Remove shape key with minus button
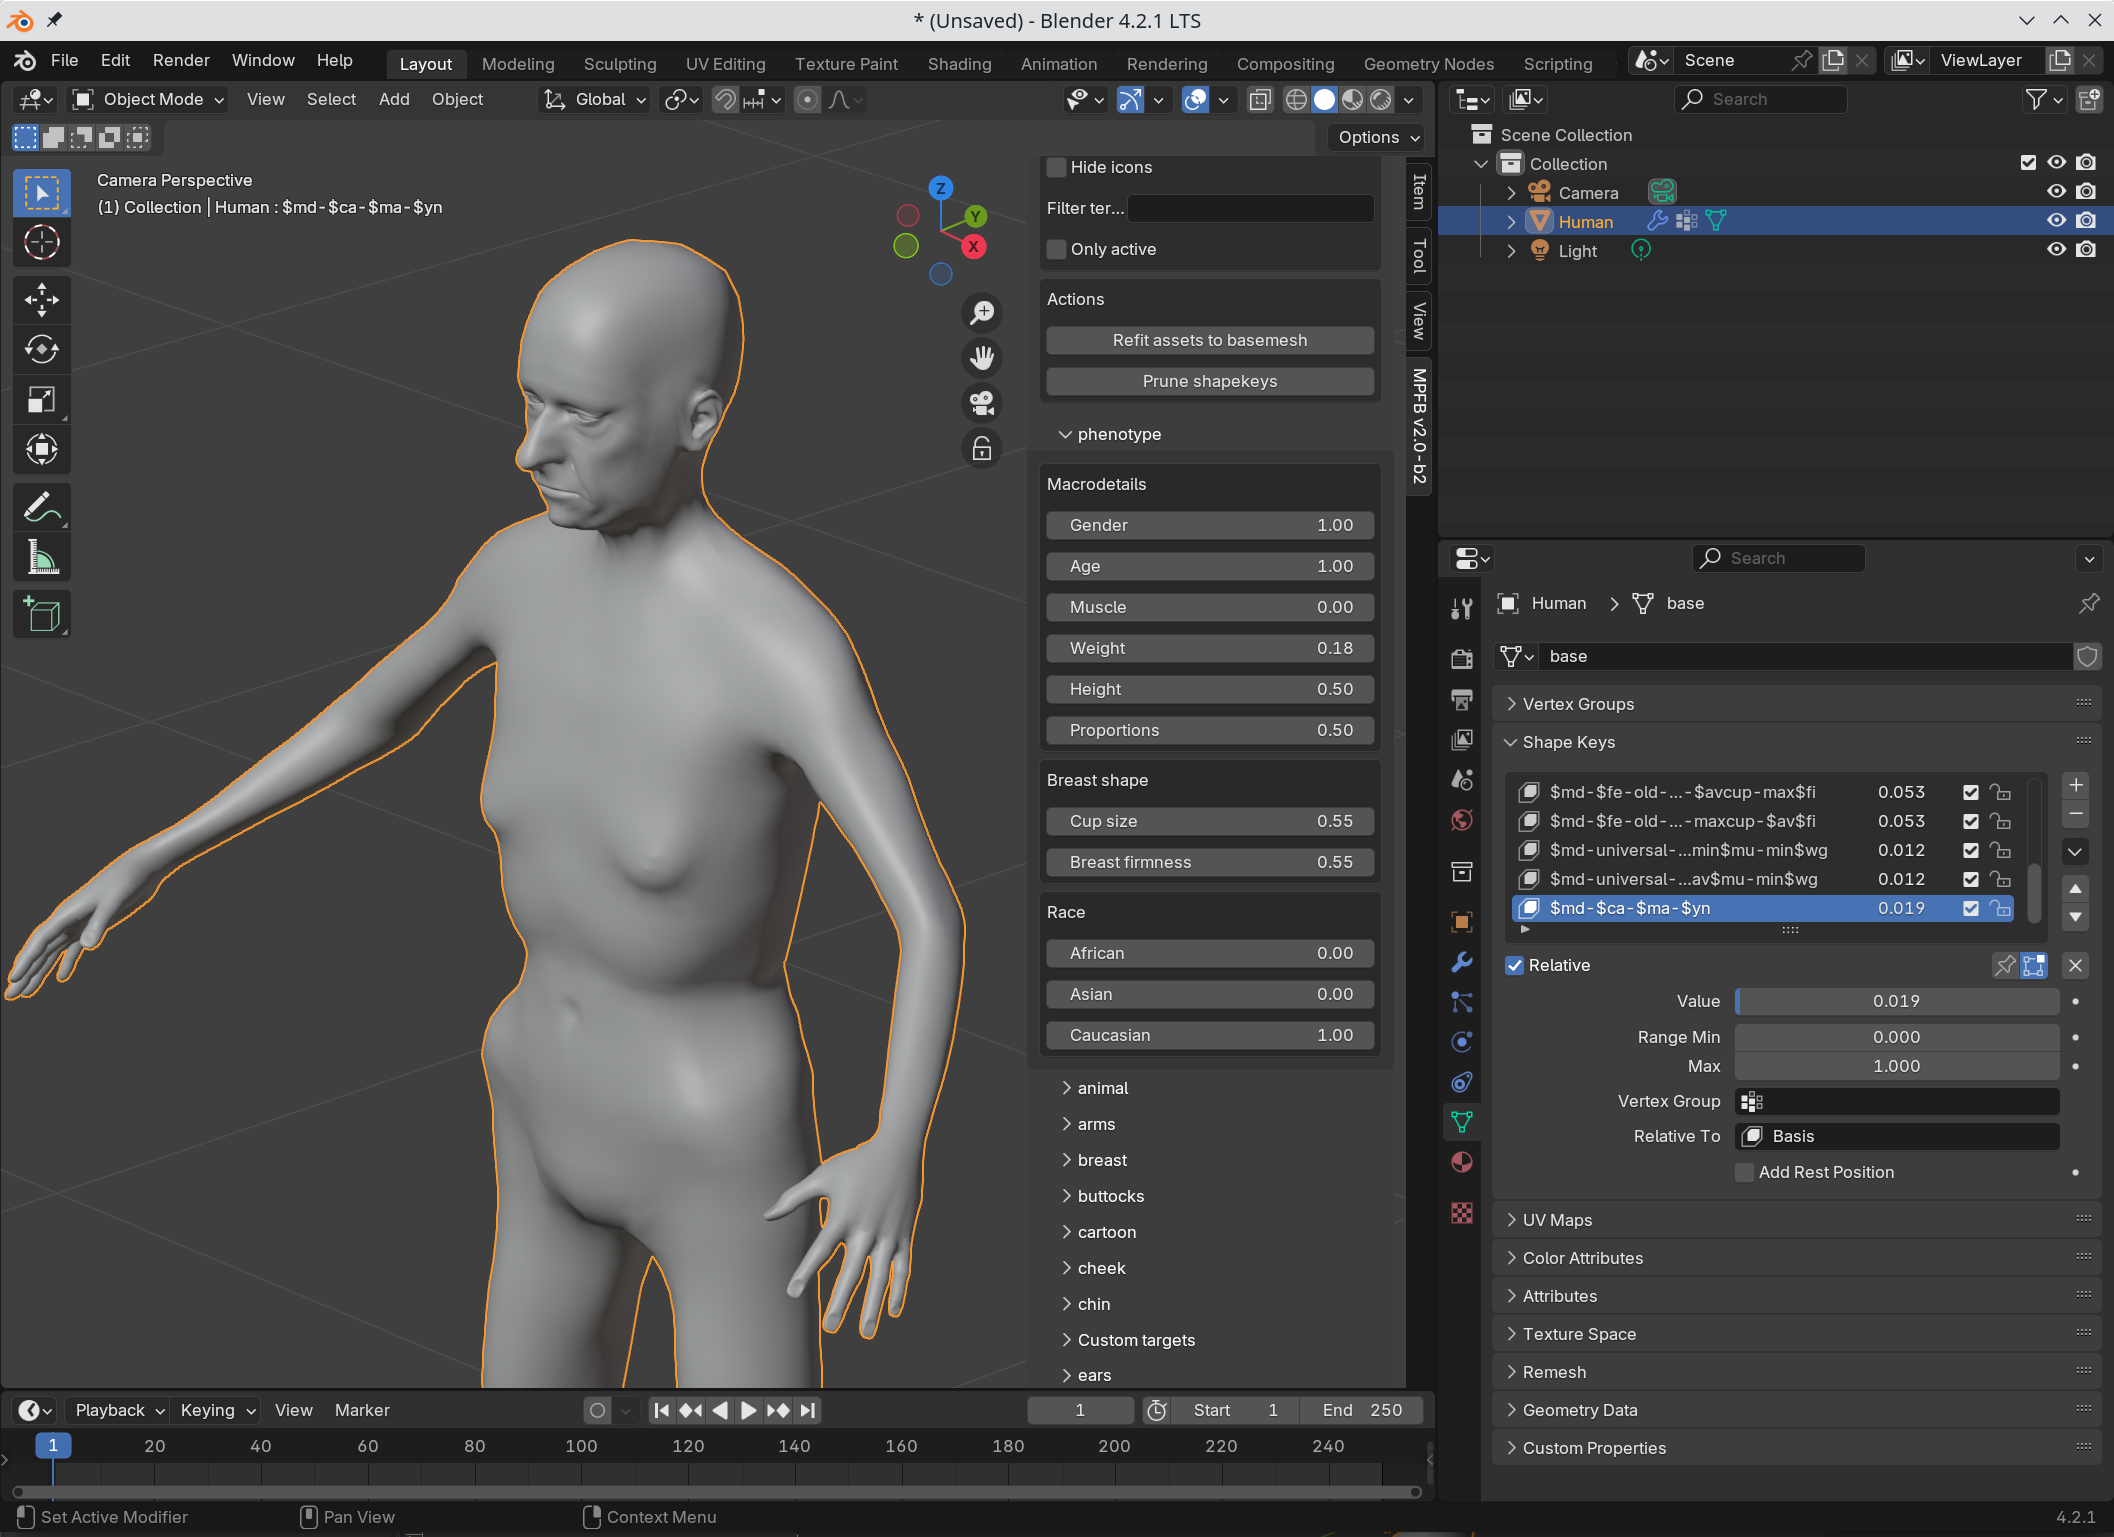This screenshot has height=1537, width=2114. click(x=2076, y=814)
